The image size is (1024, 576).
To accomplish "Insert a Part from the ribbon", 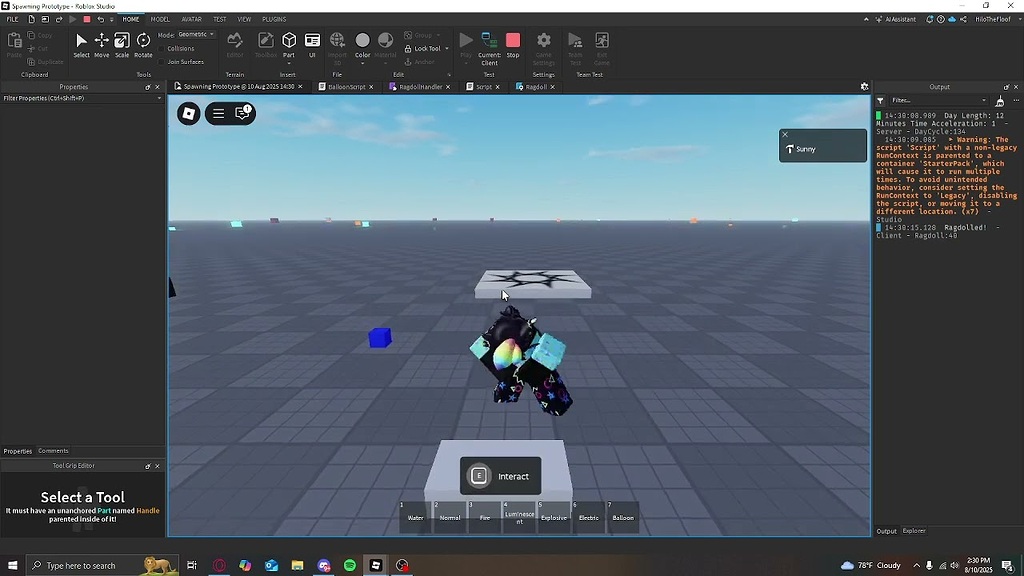I will click(289, 42).
